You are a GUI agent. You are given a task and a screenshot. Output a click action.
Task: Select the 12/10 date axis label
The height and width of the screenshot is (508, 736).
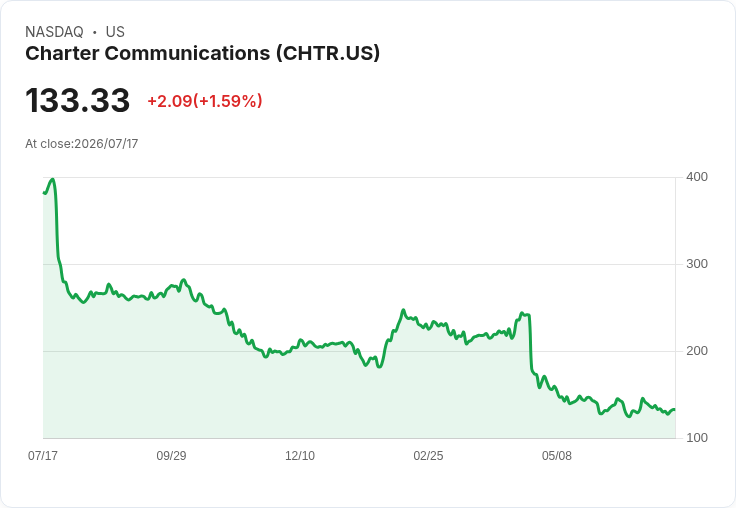click(300, 455)
